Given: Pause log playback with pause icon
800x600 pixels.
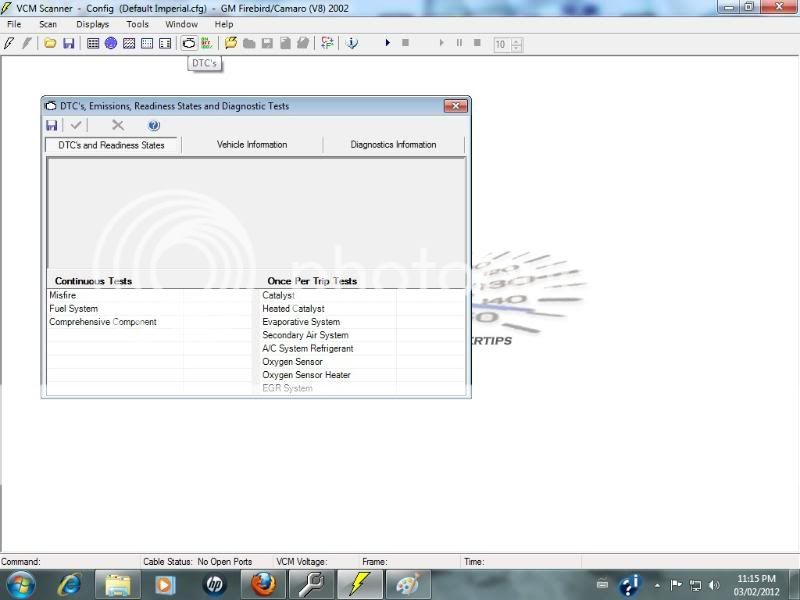Looking at the screenshot, I should (x=459, y=43).
